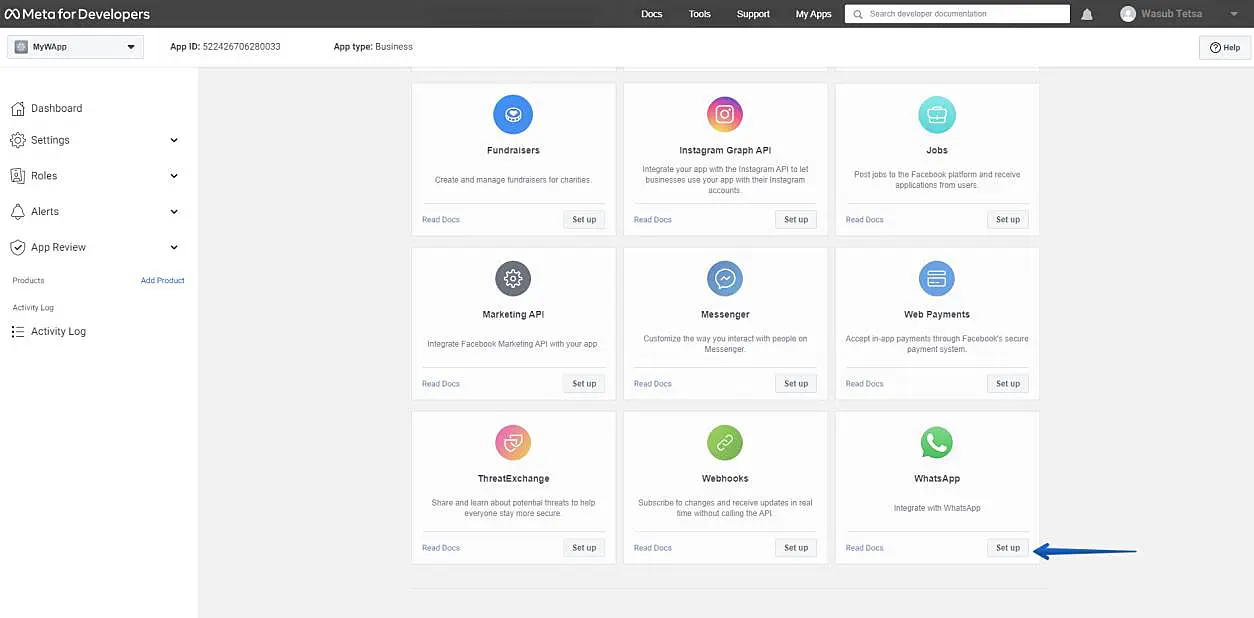The height and width of the screenshot is (618, 1254).
Task: Expand the App Review sidebar section
Action: coord(174,247)
